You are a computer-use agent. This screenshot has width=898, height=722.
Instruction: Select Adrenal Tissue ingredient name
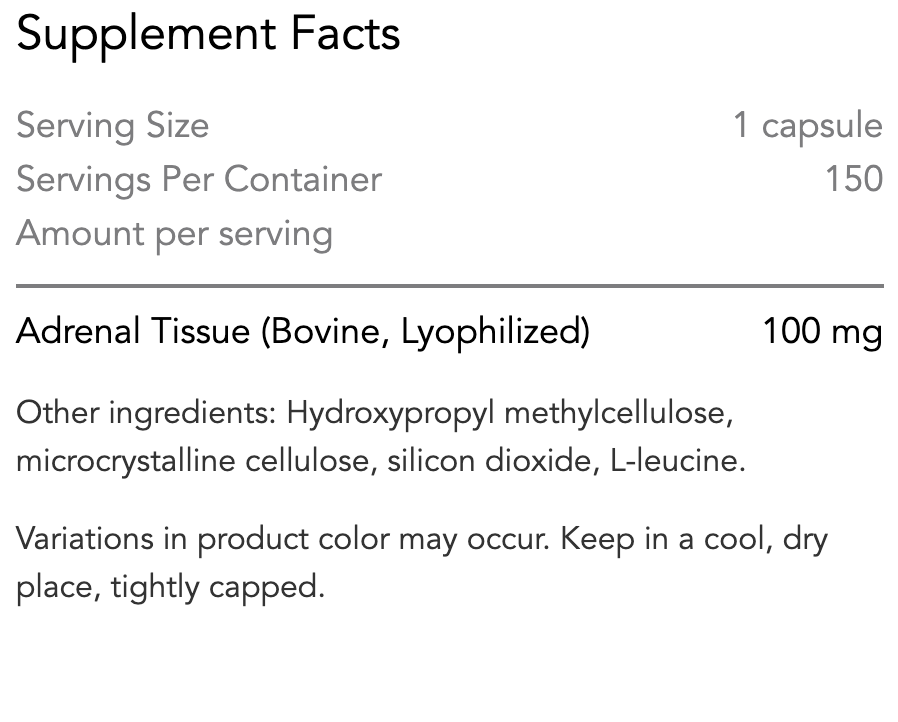[133, 332]
